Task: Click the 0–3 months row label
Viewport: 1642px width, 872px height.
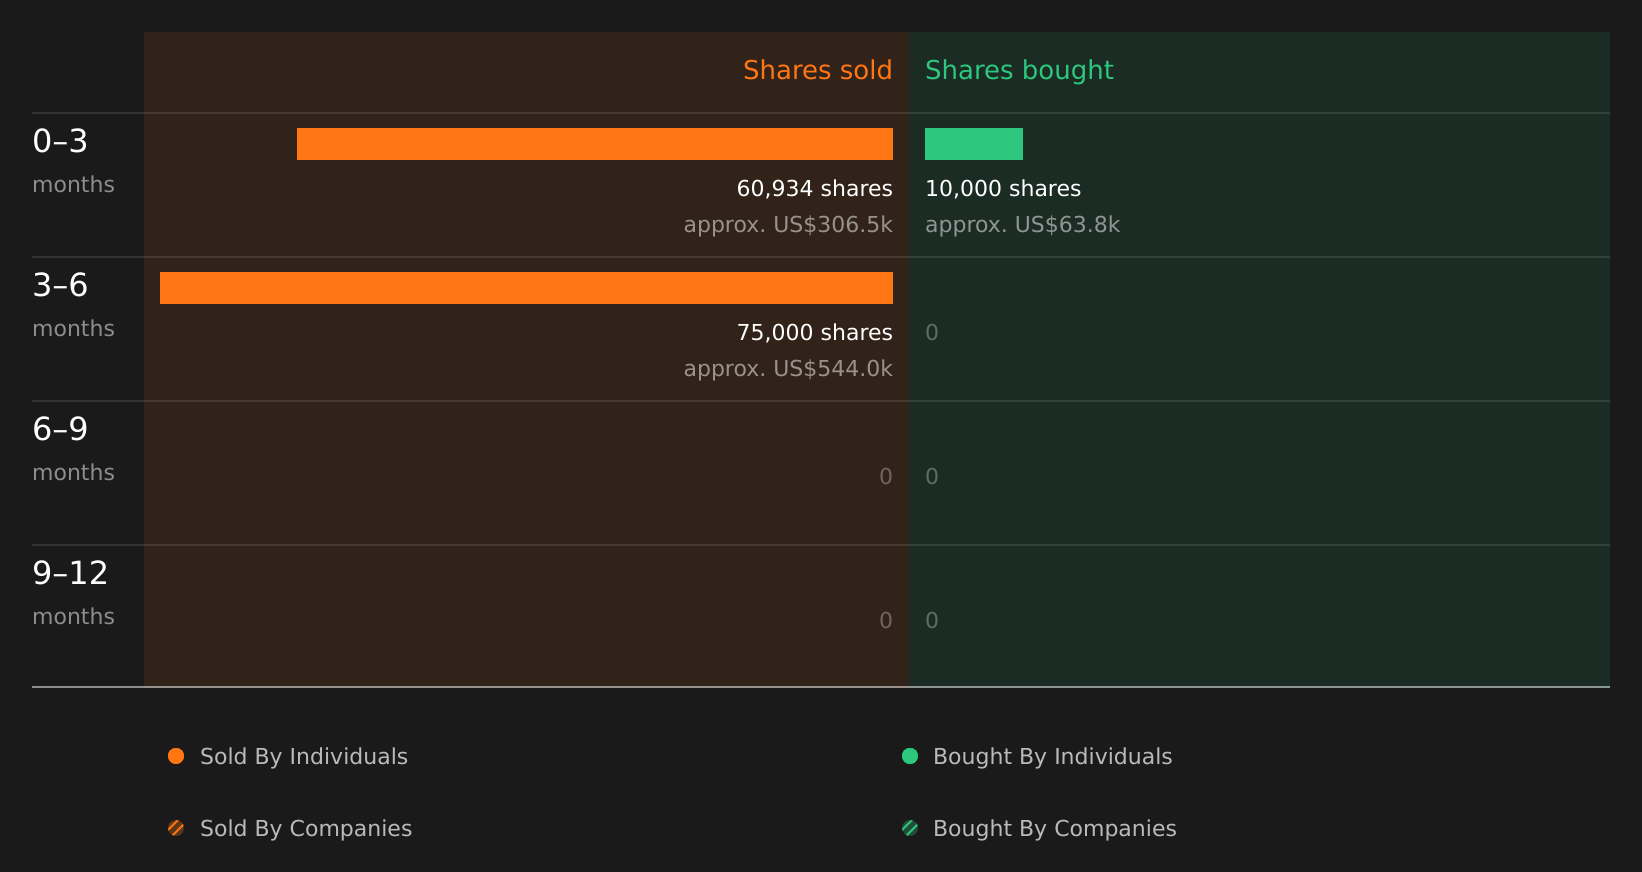Action: pos(73,161)
